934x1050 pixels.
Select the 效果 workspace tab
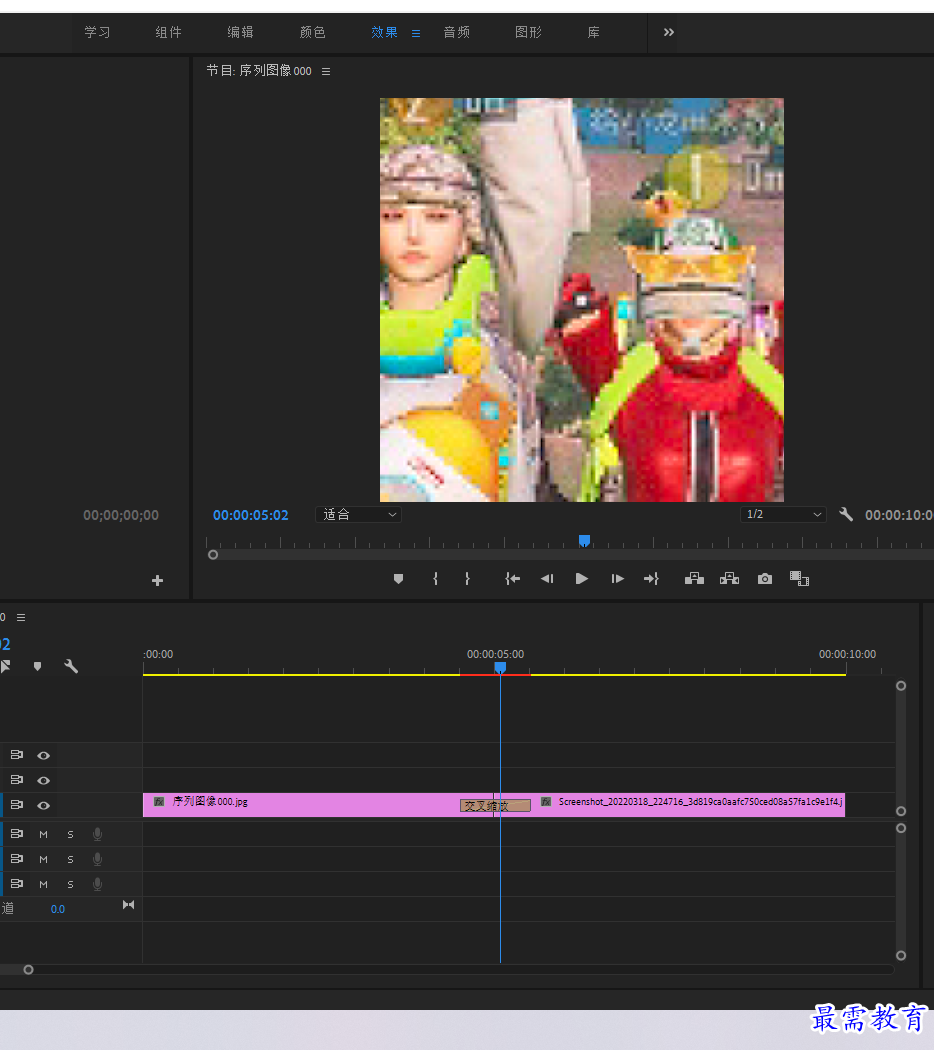click(x=384, y=32)
